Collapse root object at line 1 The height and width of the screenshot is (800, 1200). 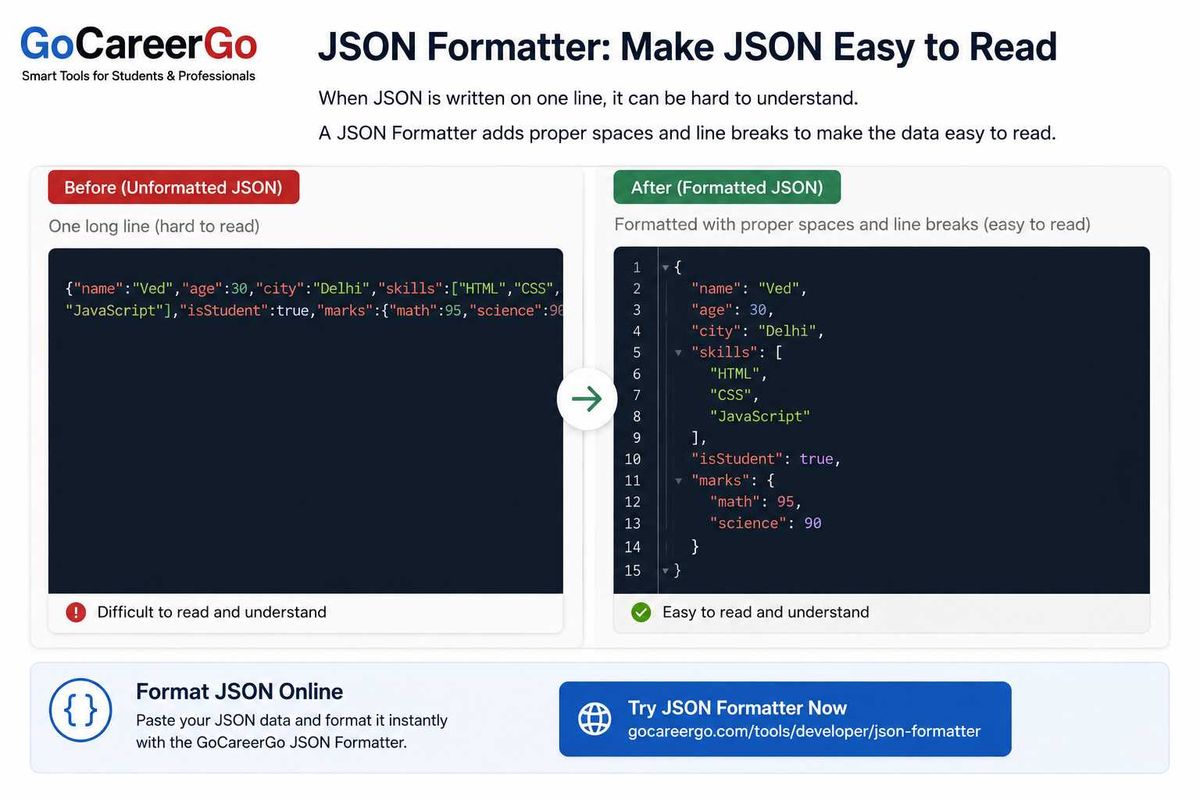(x=665, y=268)
